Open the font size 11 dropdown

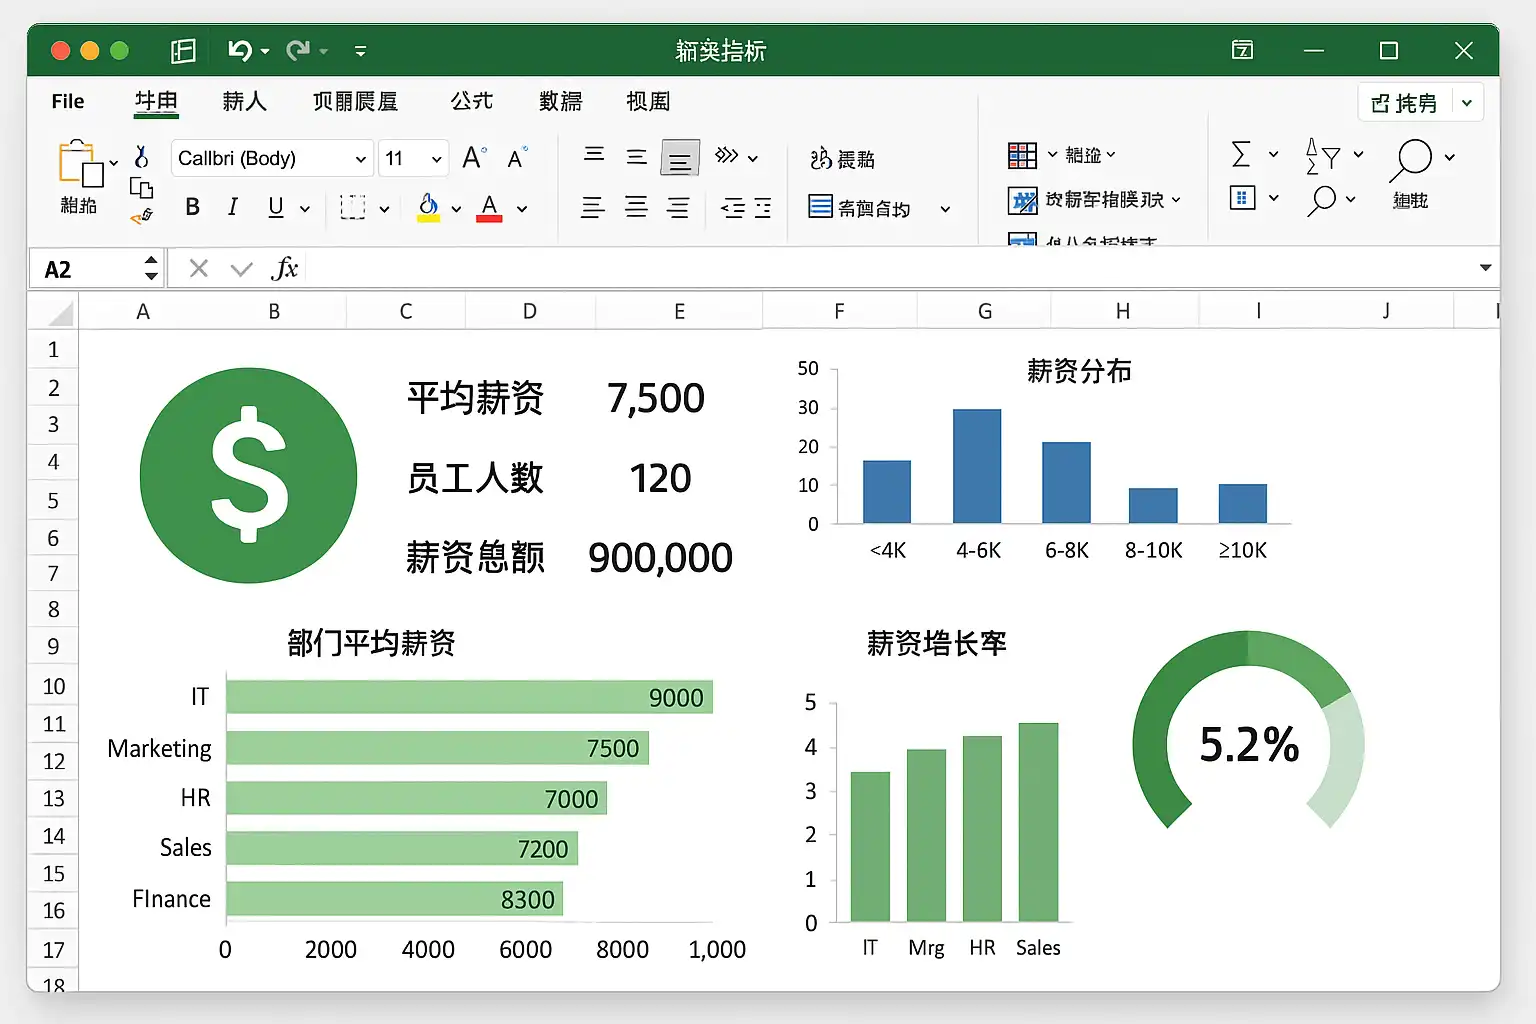(x=413, y=158)
